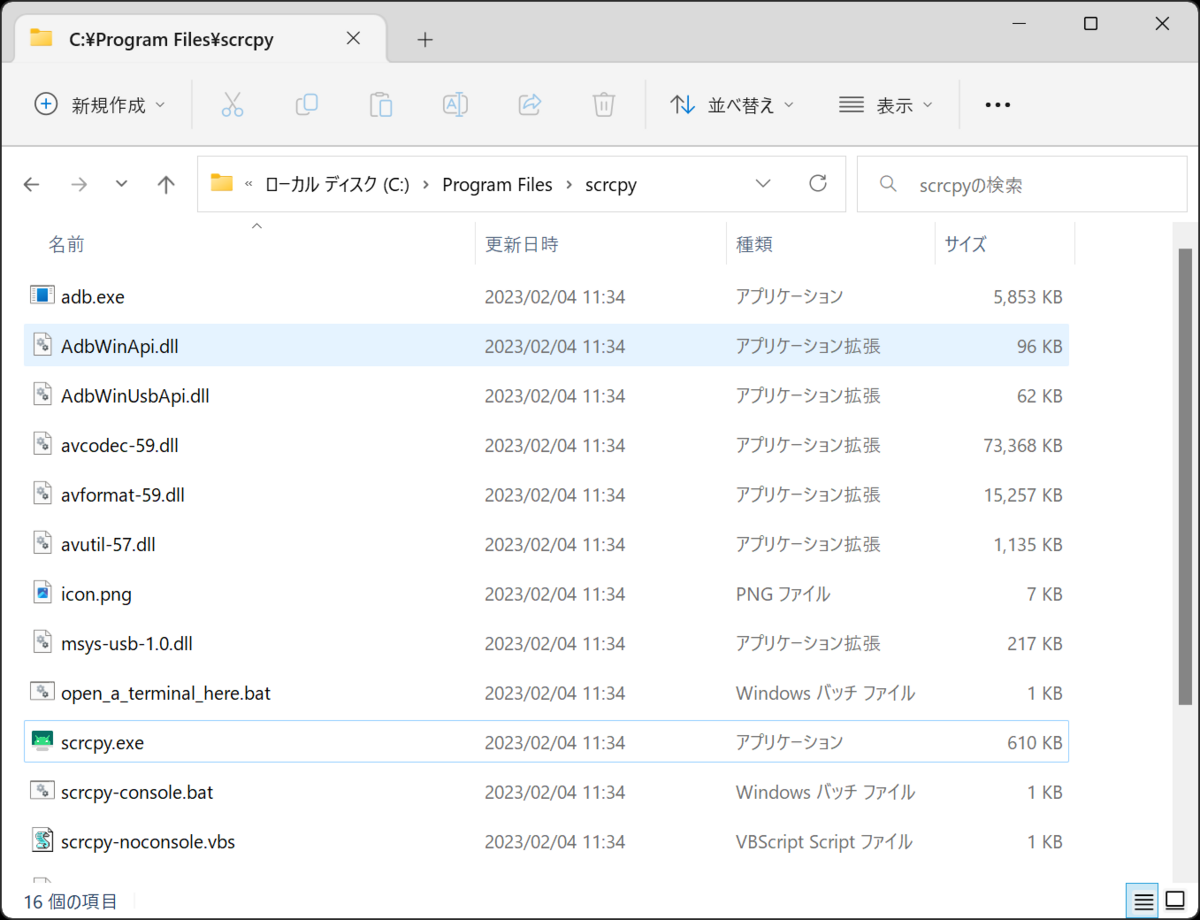Refresh the scrcpy folder view
Viewport: 1200px width, 920px height.
click(818, 183)
